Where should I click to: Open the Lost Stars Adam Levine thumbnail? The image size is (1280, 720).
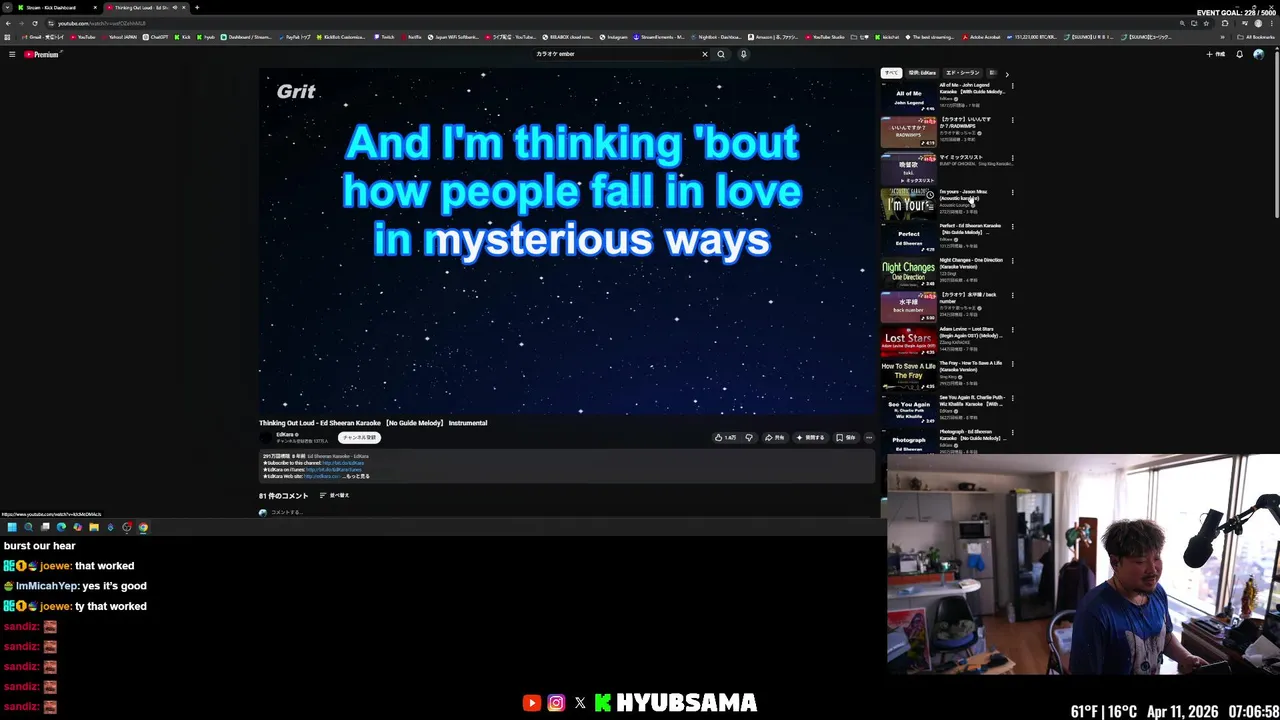click(908, 341)
